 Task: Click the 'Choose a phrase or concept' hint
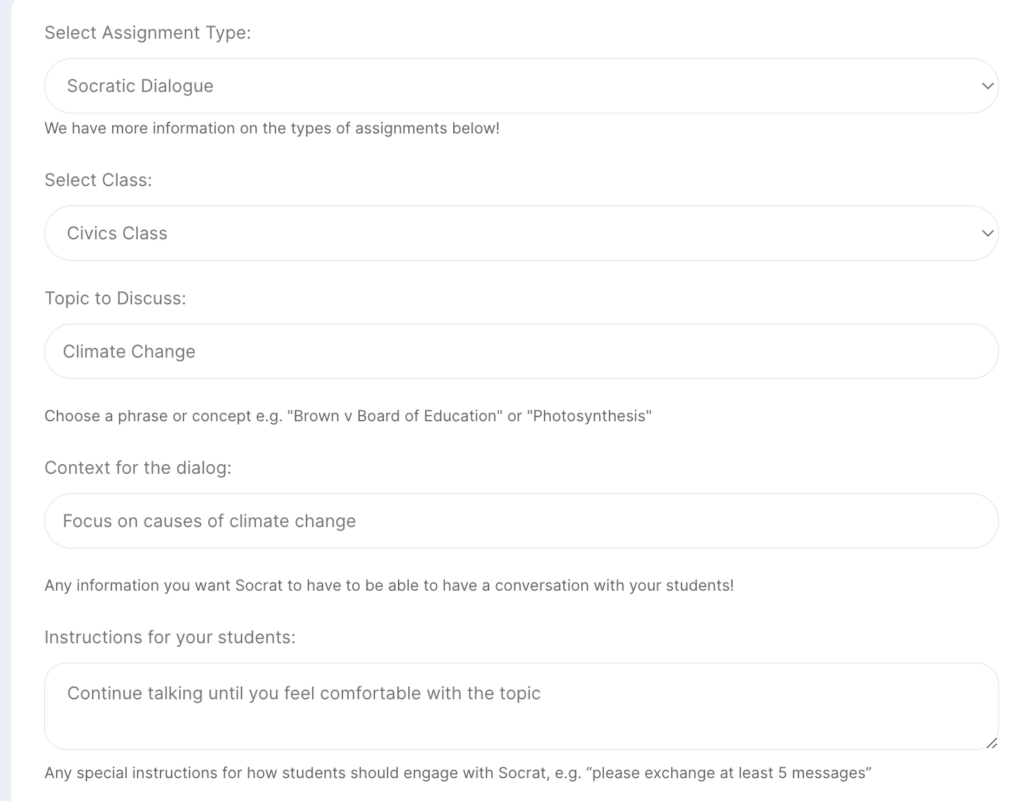pos(348,416)
